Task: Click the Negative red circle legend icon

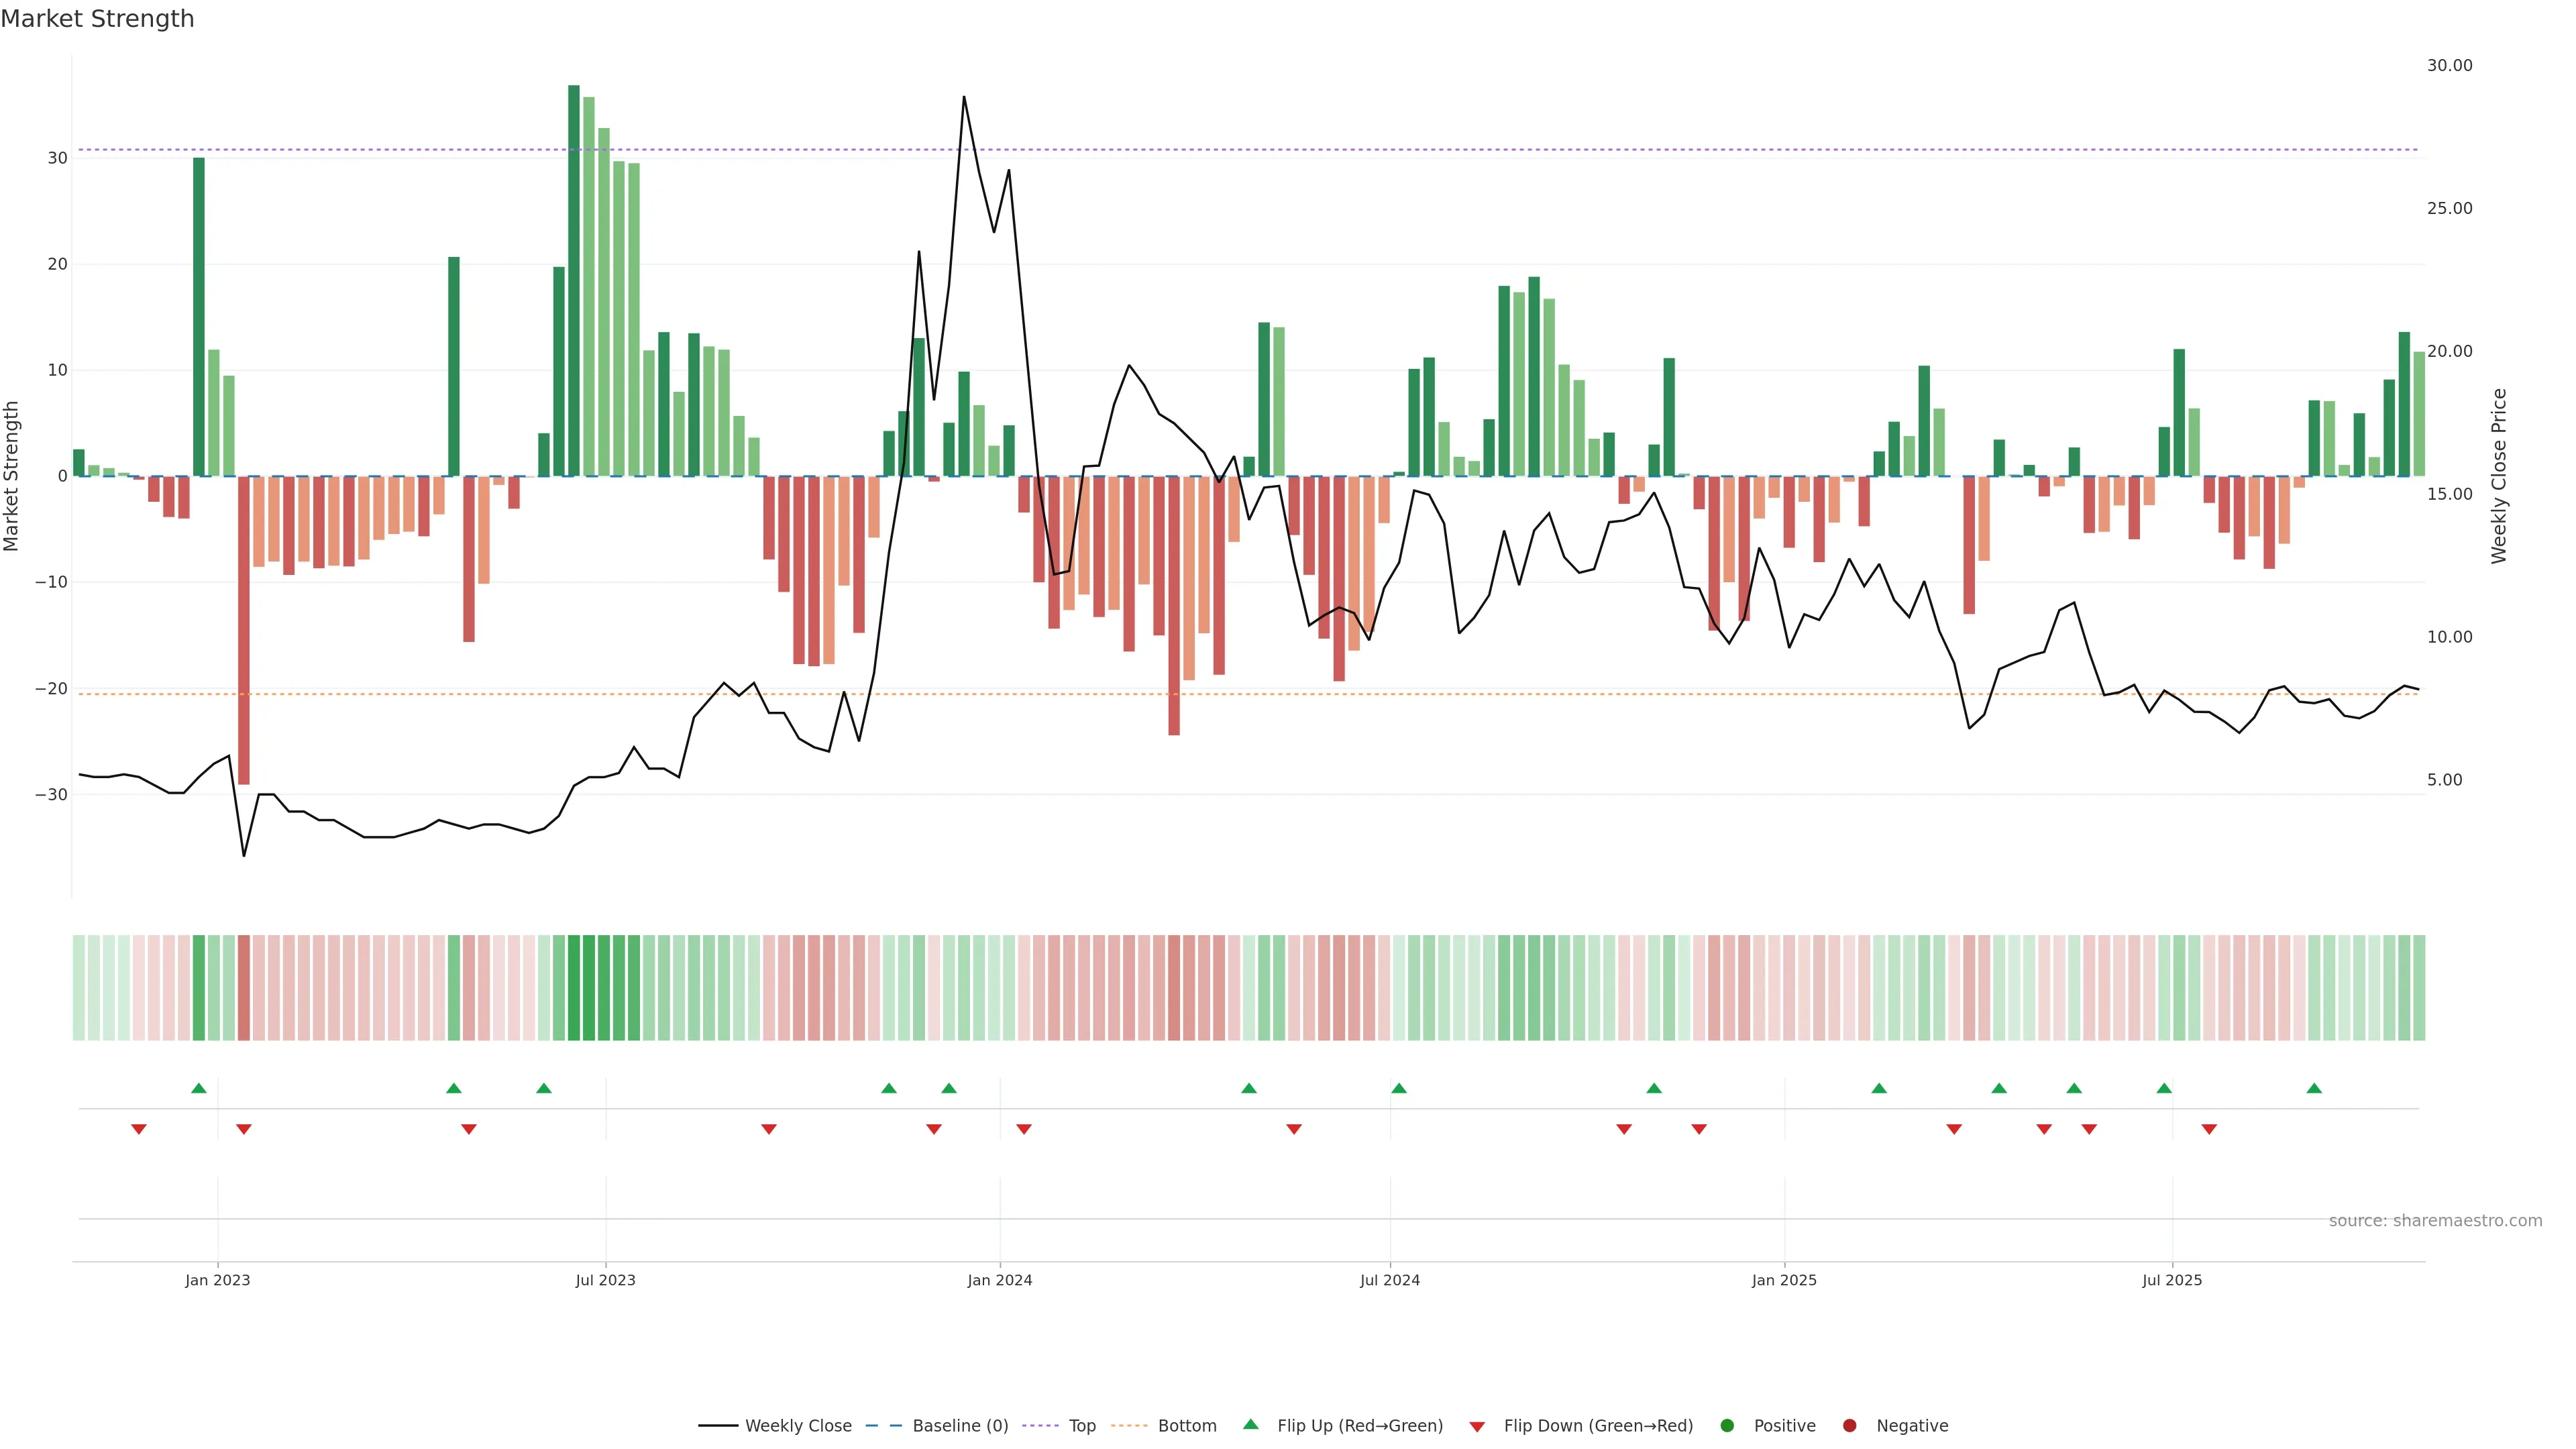Action: (x=1849, y=1426)
